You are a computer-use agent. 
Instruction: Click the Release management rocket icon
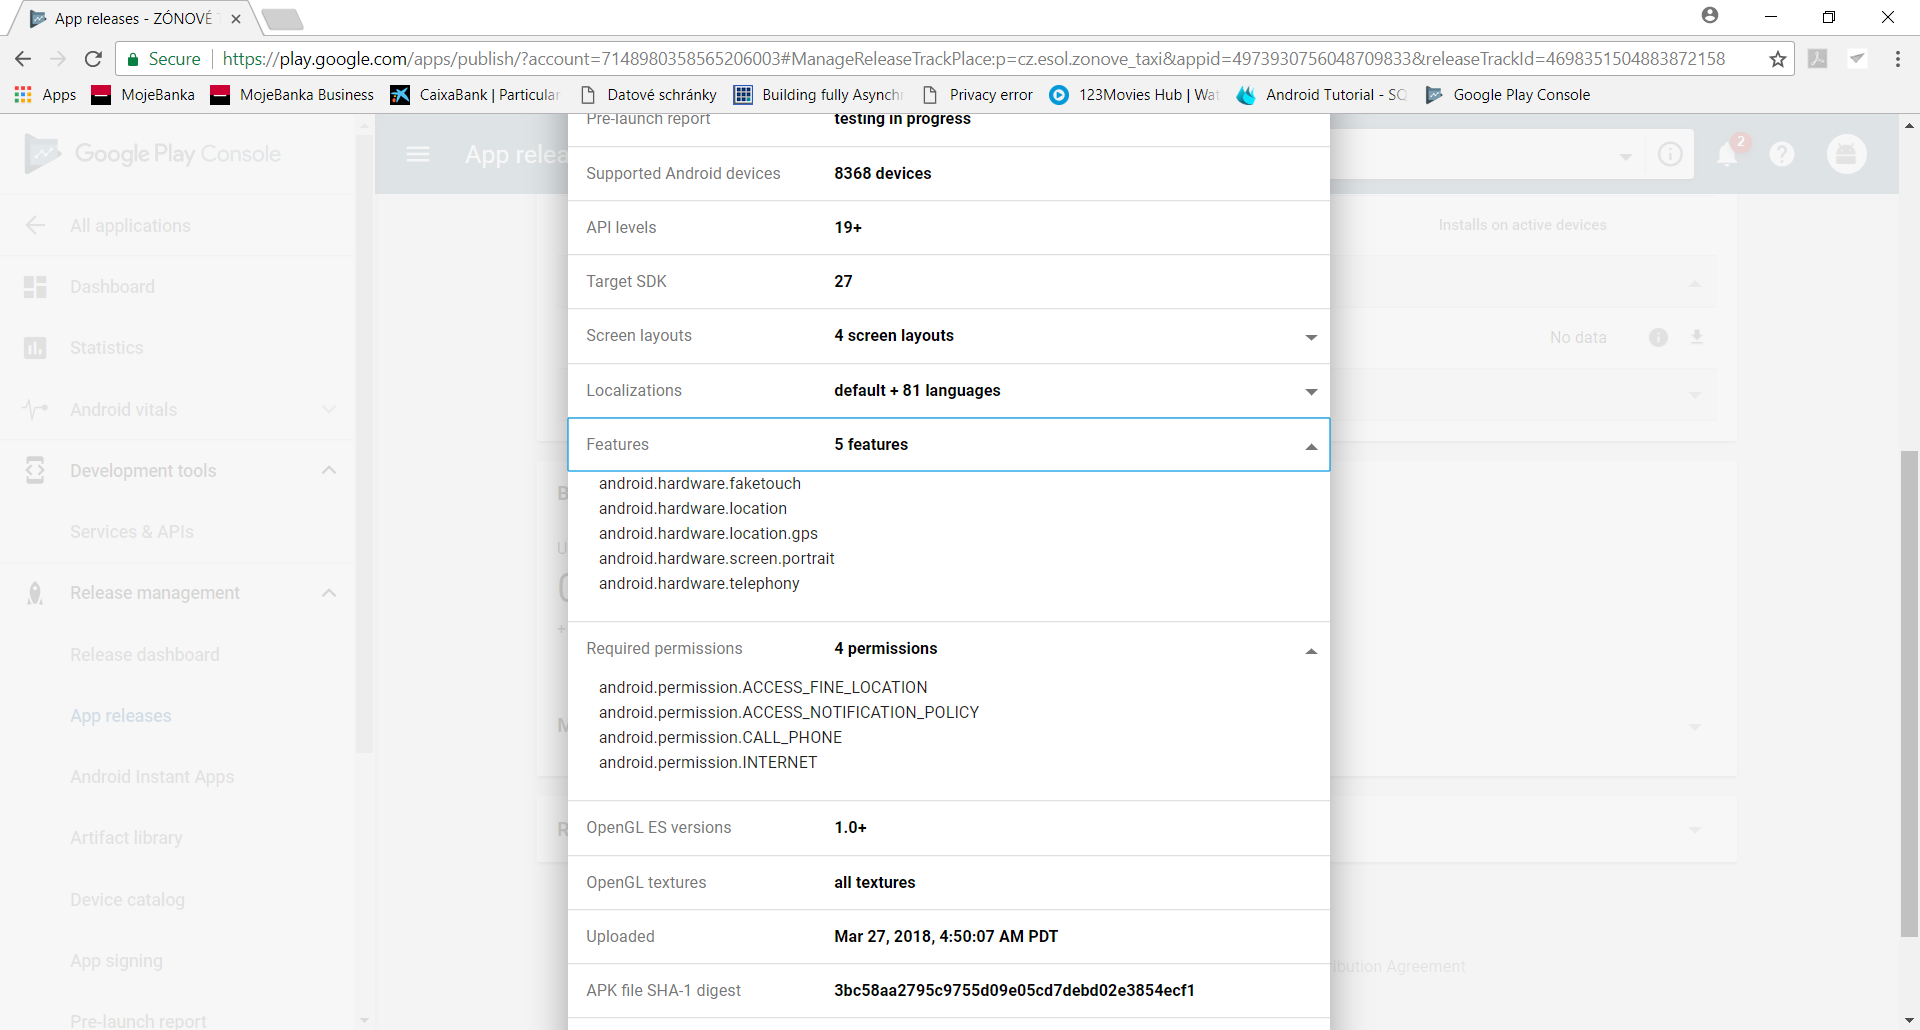(35, 594)
